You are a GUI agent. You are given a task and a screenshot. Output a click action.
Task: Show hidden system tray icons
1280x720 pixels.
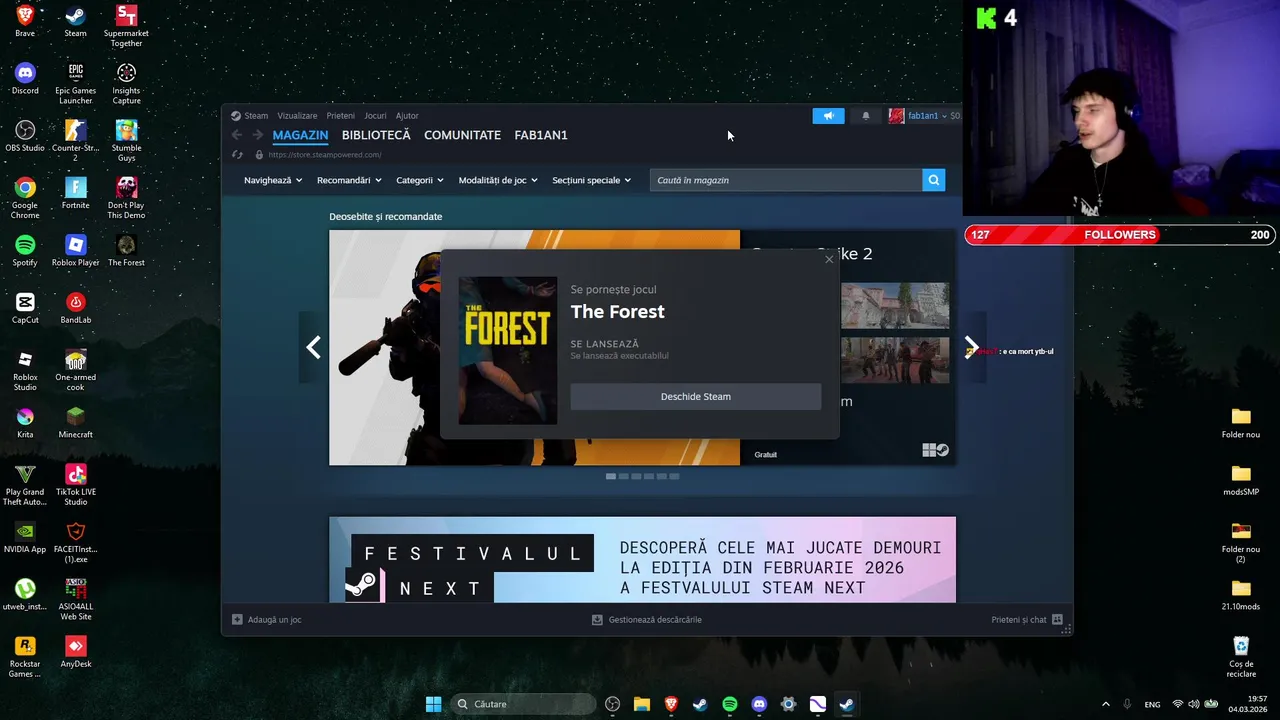point(1105,704)
